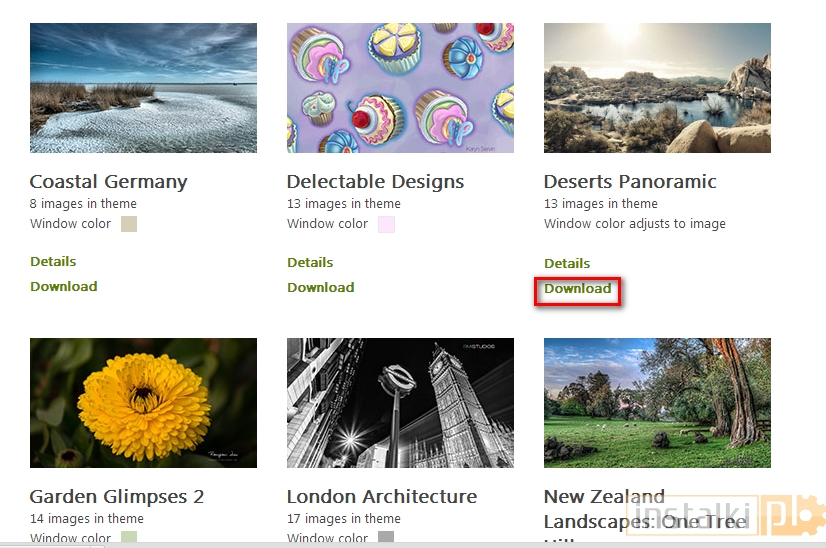The width and height of the screenshot is (826, 548).
Task: Select the Deserts Panoramic theme title
Action: 630,182
